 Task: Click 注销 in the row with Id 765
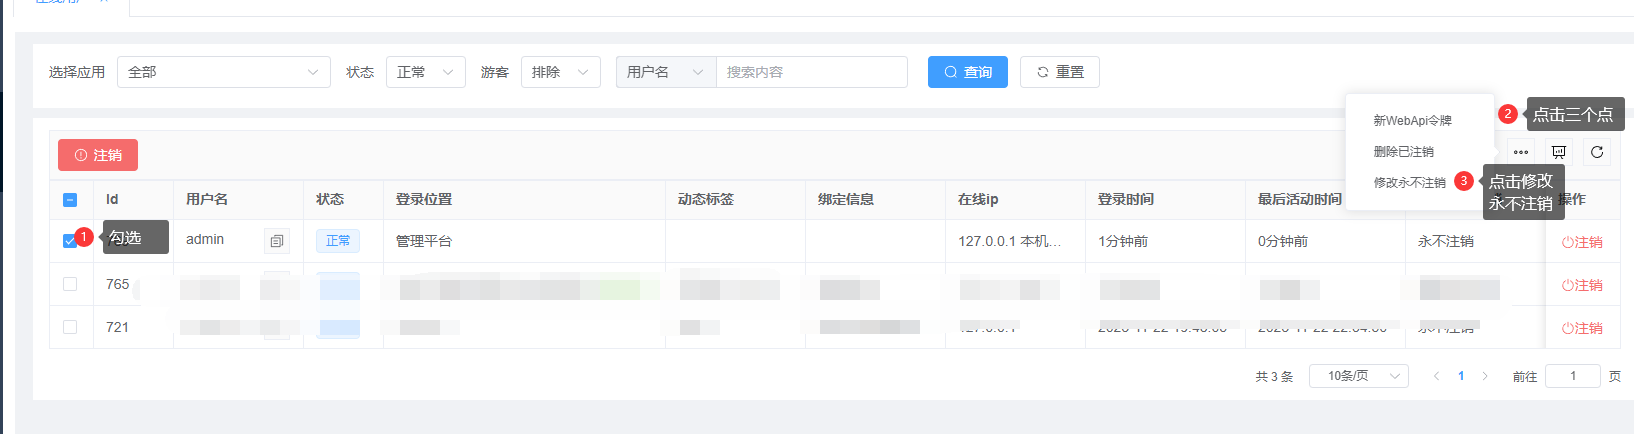click(1582, 285)
